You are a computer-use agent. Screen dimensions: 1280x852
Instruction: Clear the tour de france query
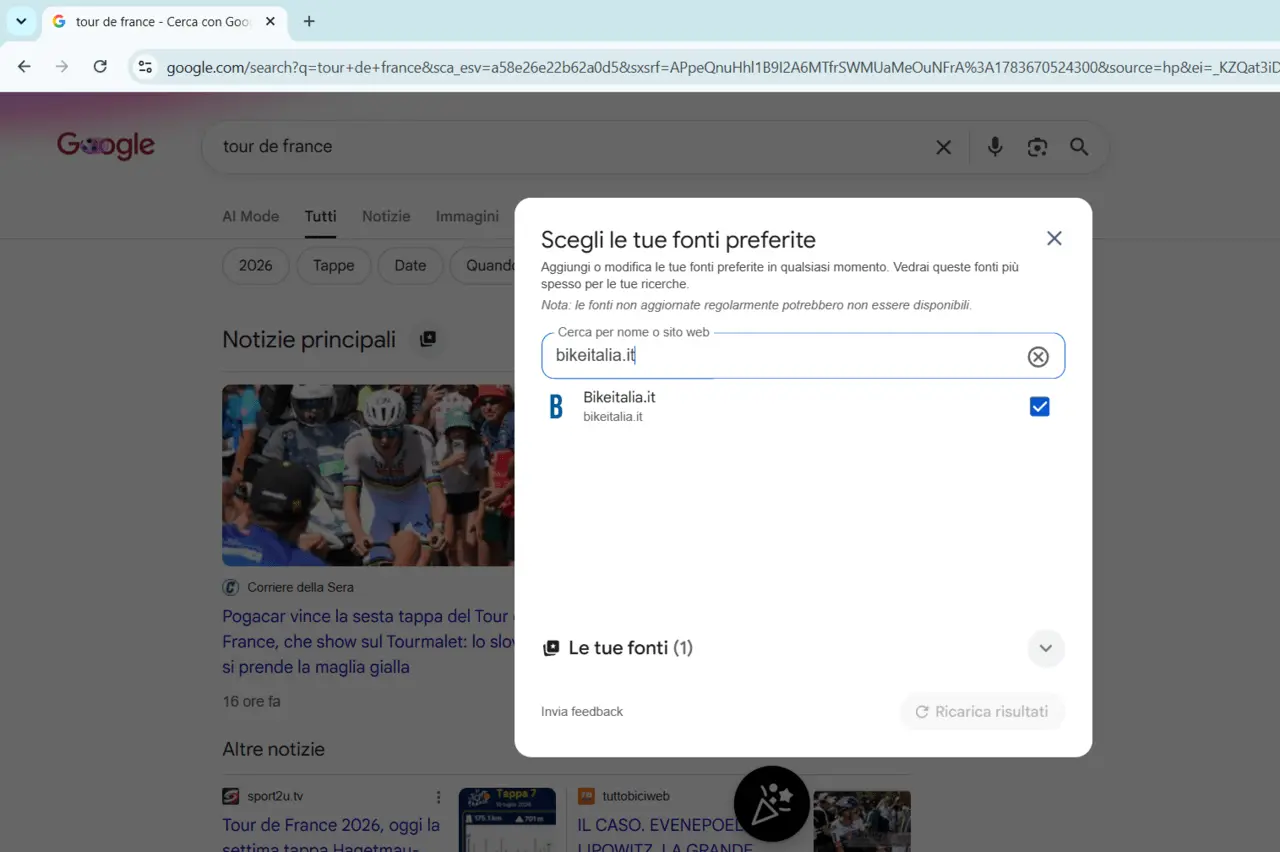(x=943, y=147)
